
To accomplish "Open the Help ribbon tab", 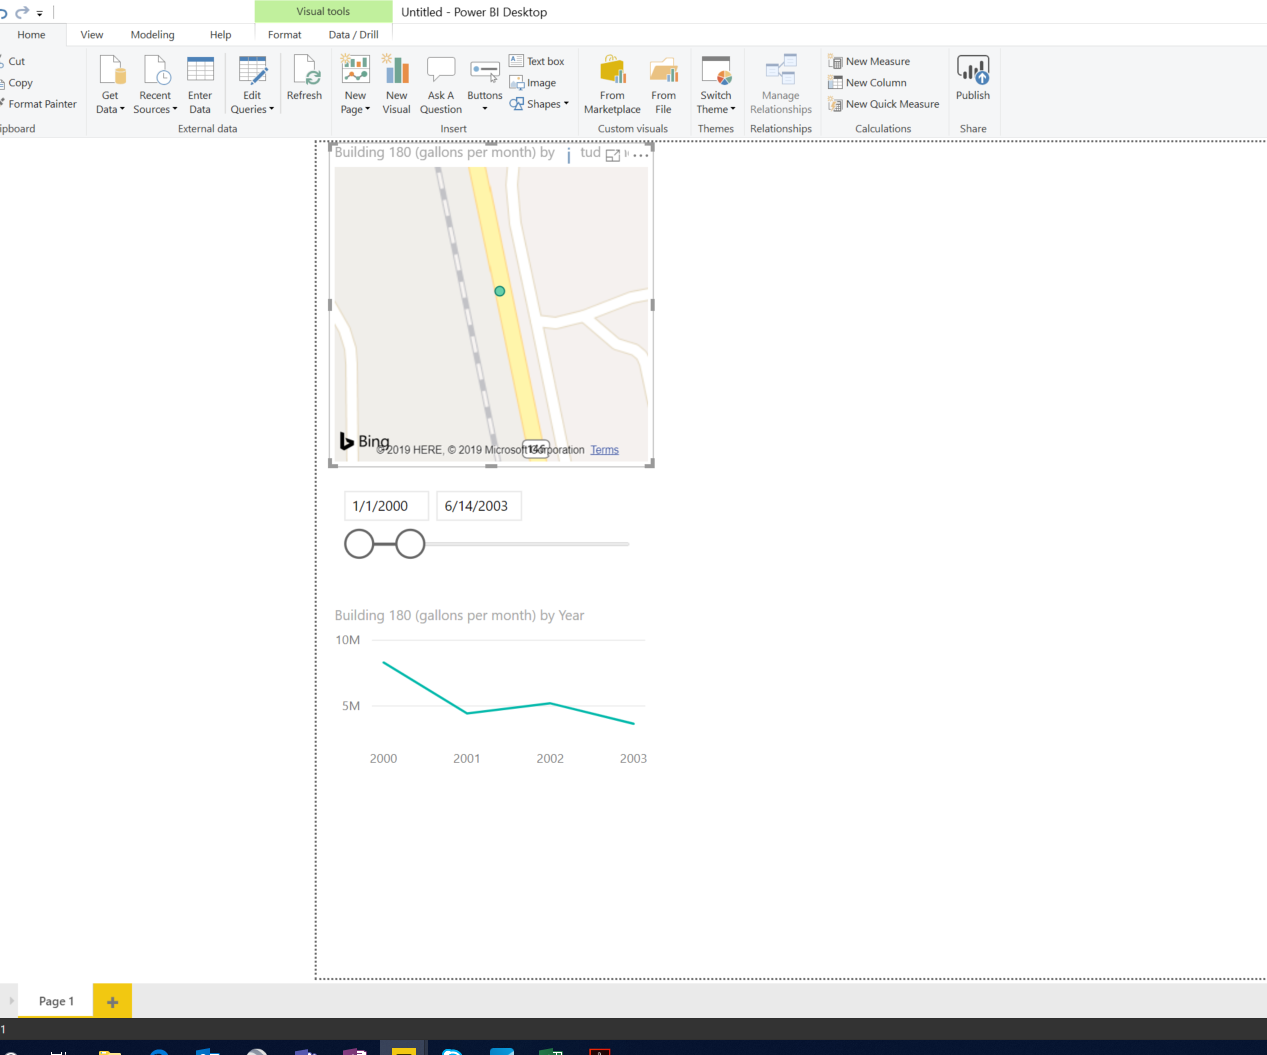I will pos(221,35).
